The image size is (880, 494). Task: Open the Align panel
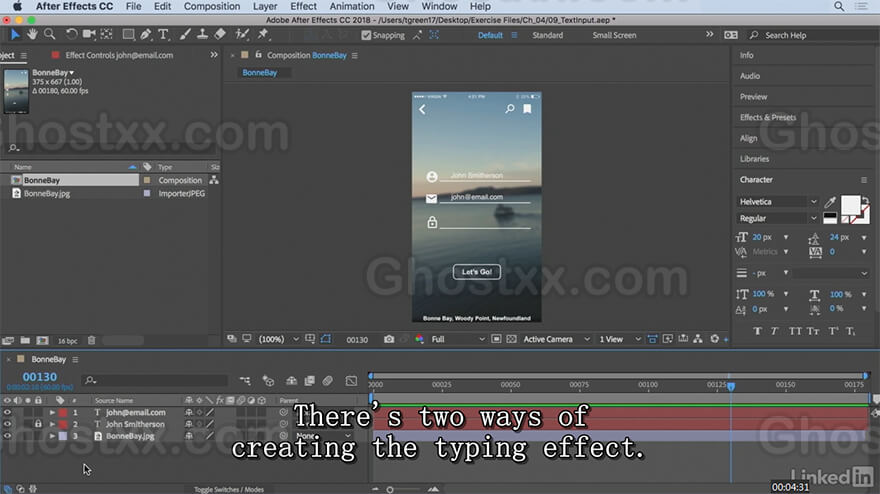748,138
